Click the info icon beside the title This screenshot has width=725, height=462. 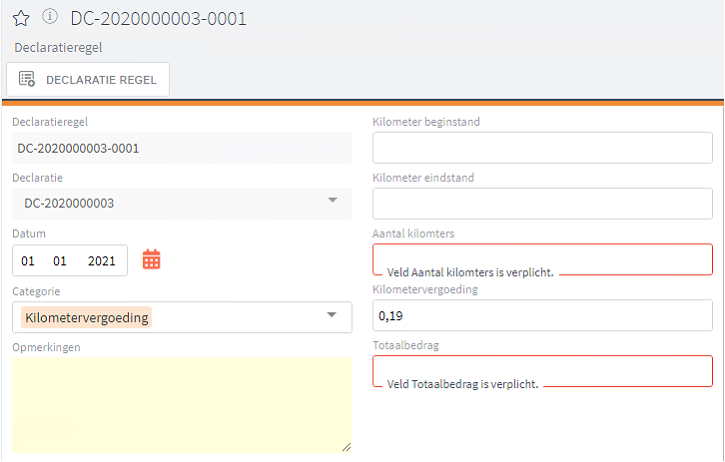point(50,18)
